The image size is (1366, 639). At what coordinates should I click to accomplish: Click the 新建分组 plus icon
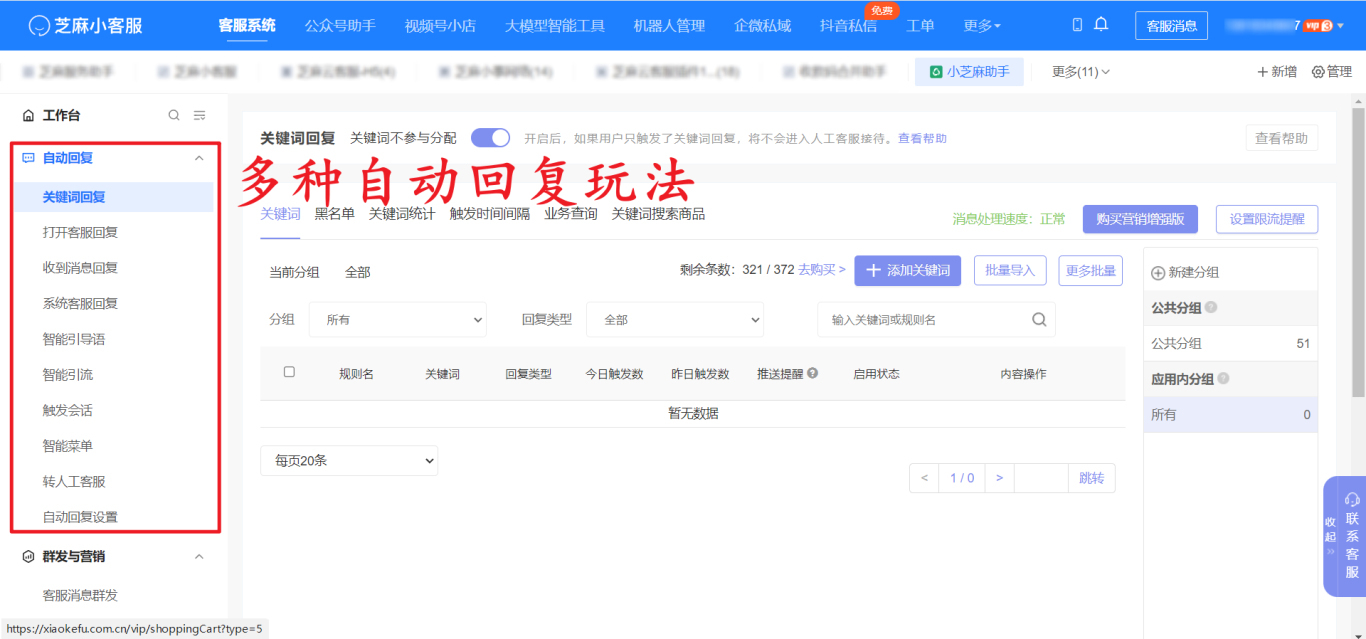point(1157,271)
